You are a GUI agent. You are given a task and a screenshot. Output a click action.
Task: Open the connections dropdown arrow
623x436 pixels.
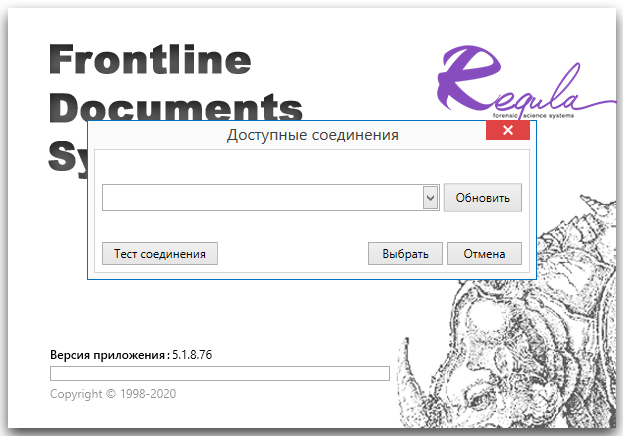(x=431, y=197)
